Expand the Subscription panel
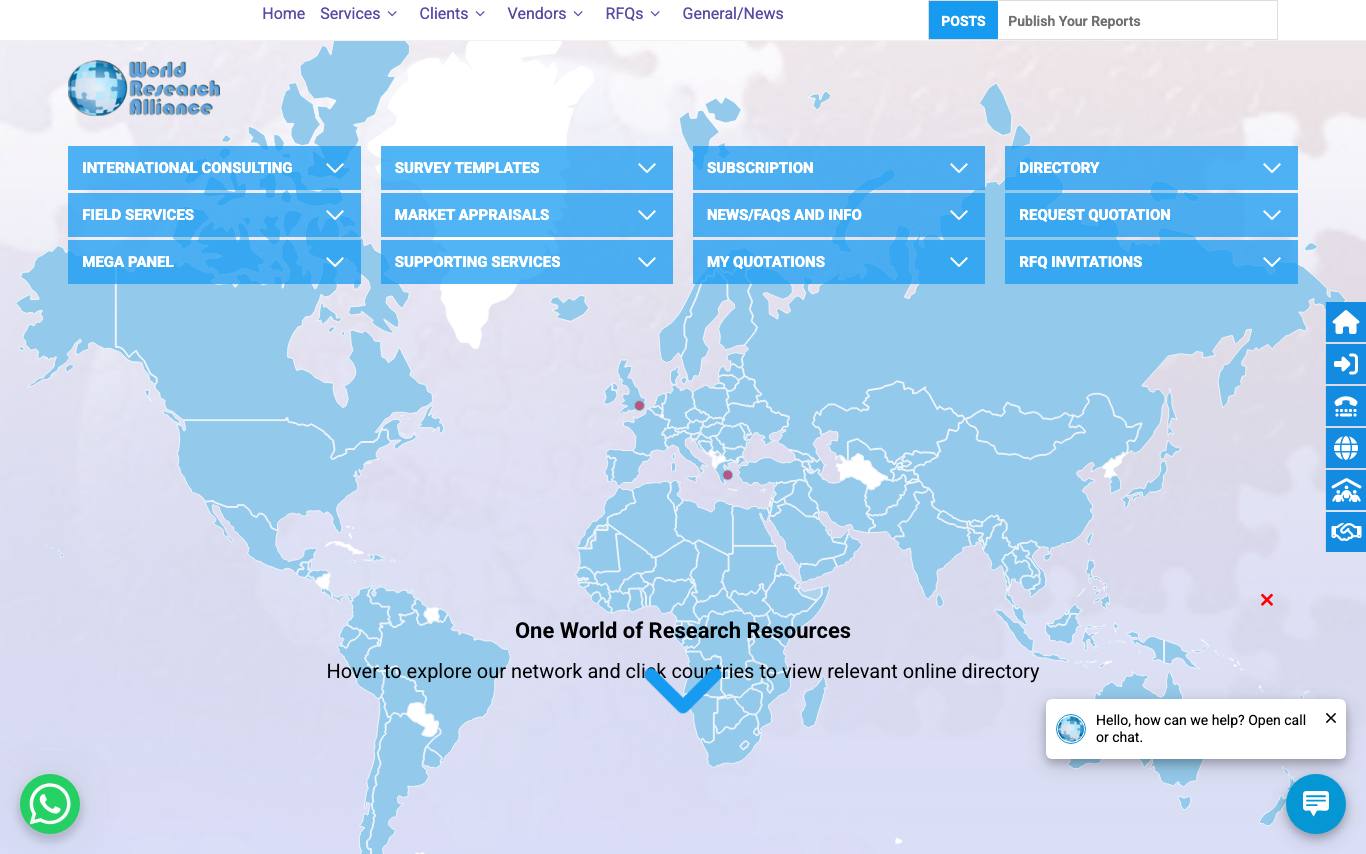The image size is (1366, 854). pos(839,168)
